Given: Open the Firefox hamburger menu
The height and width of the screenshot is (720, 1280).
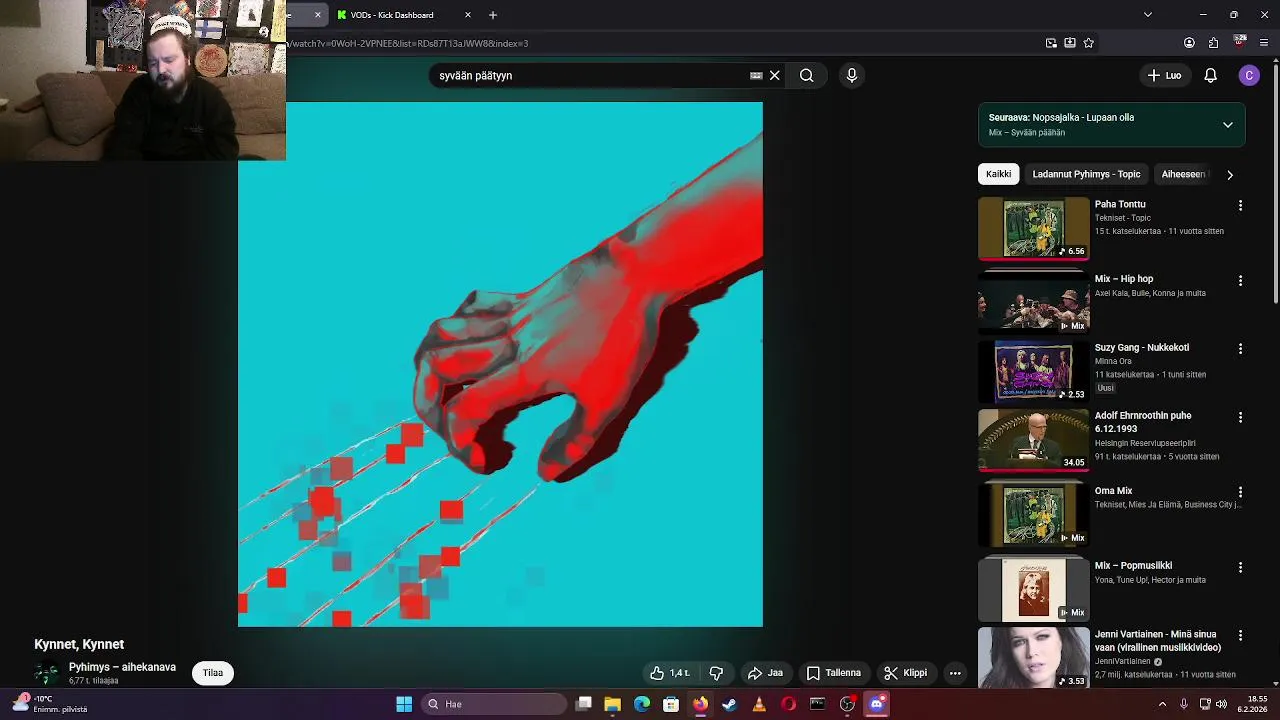Looking at the screenshot, I should (1264, 43).
